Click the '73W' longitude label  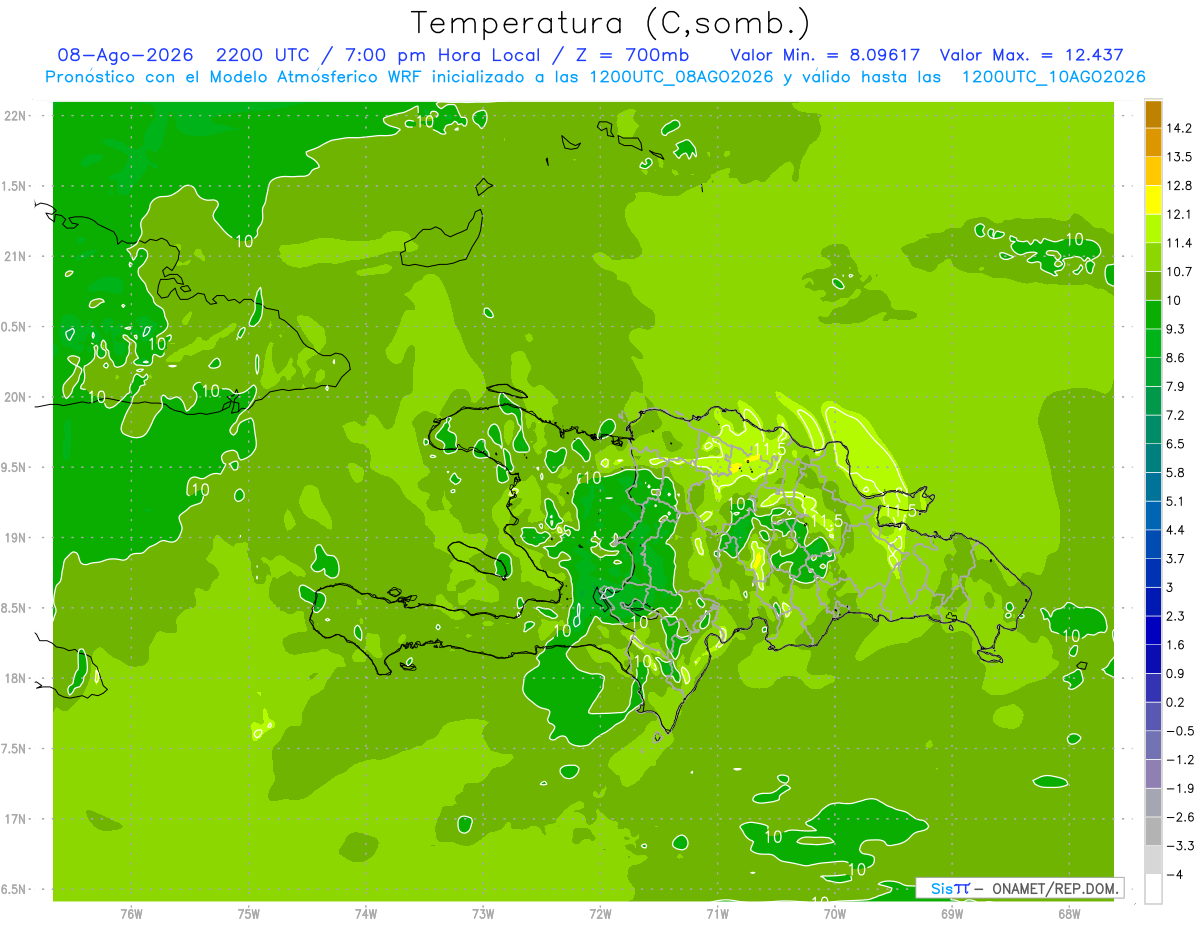click(x=483, y=913)
